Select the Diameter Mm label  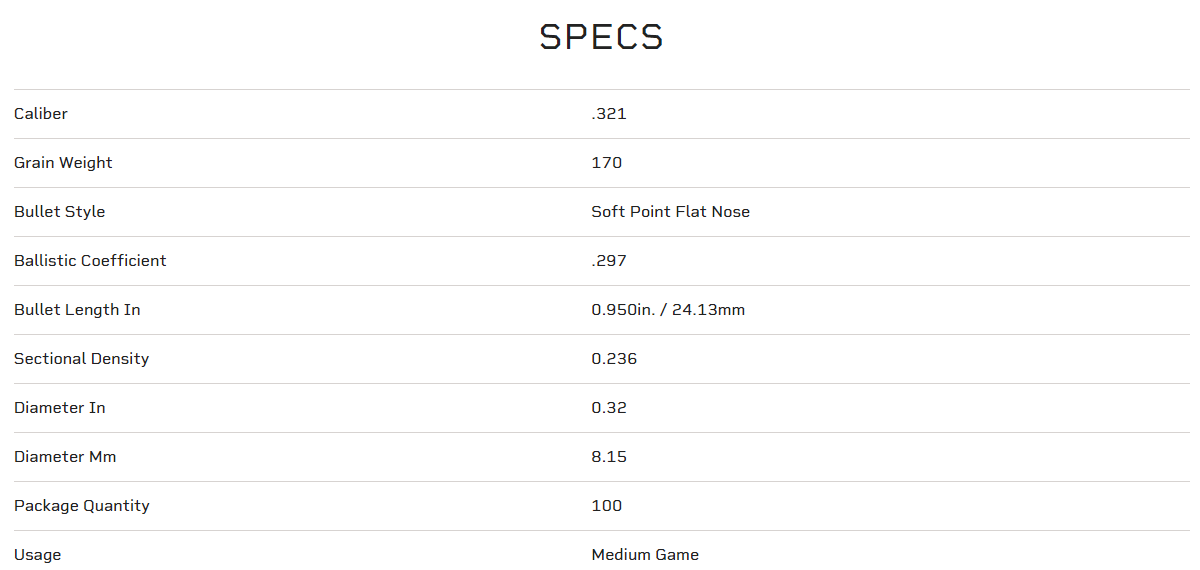click(x=65, y=457)
